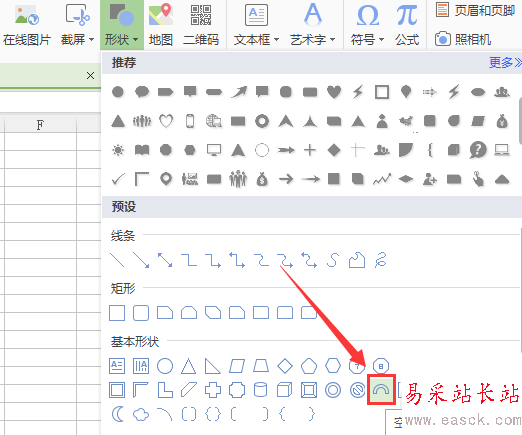Select the octagon basic shape
The width and height of the screenshot is (522, 435).
(381, 366)
